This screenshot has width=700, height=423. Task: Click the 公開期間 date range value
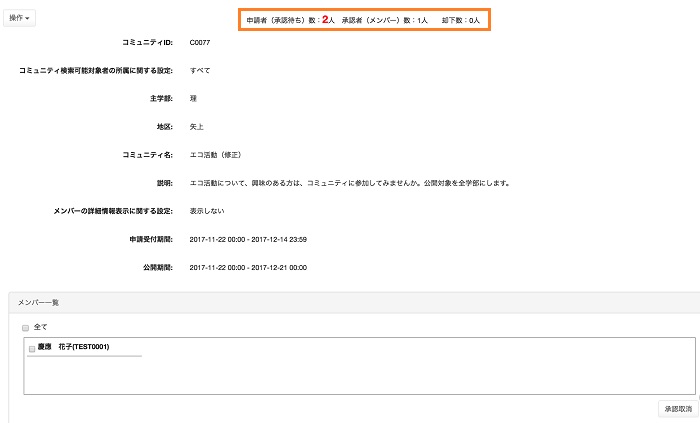point(247,268)
